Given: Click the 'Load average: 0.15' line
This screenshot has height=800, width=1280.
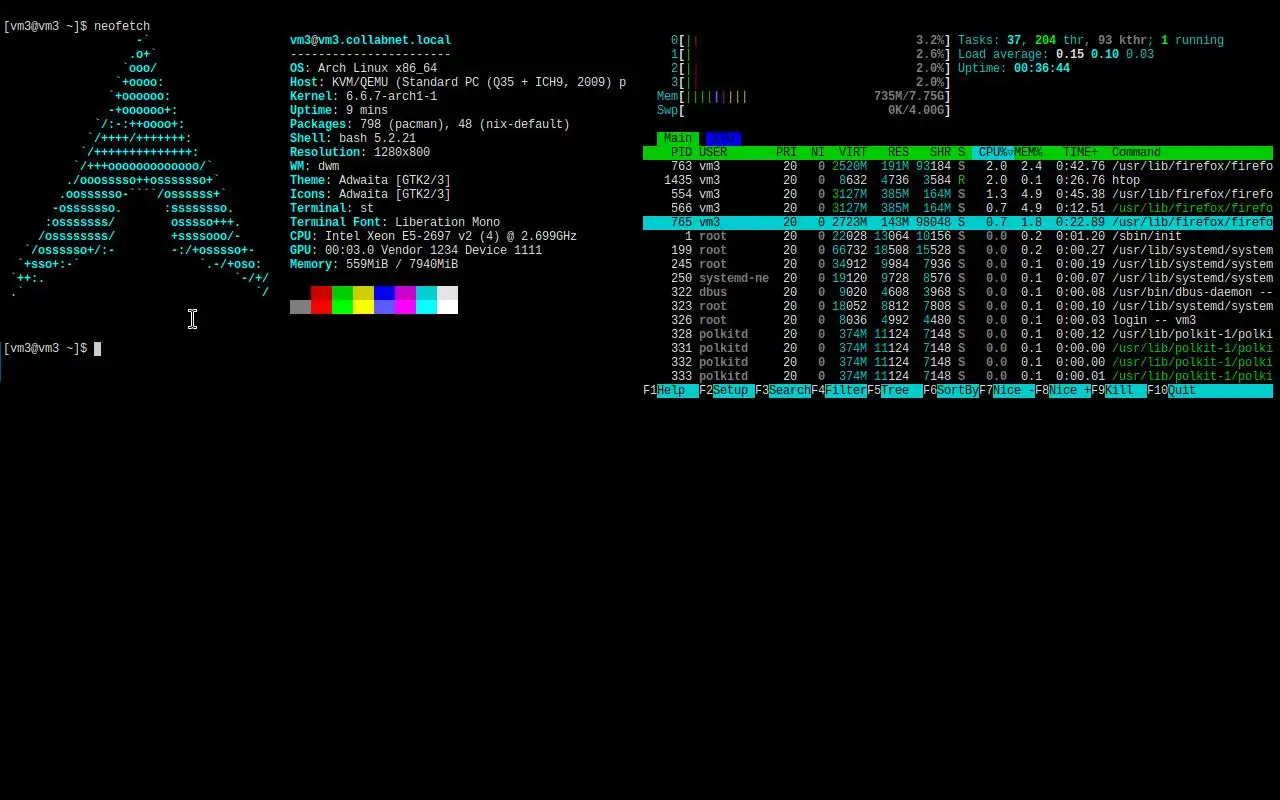Looking at the screenshot, I should click(1056, 54).
